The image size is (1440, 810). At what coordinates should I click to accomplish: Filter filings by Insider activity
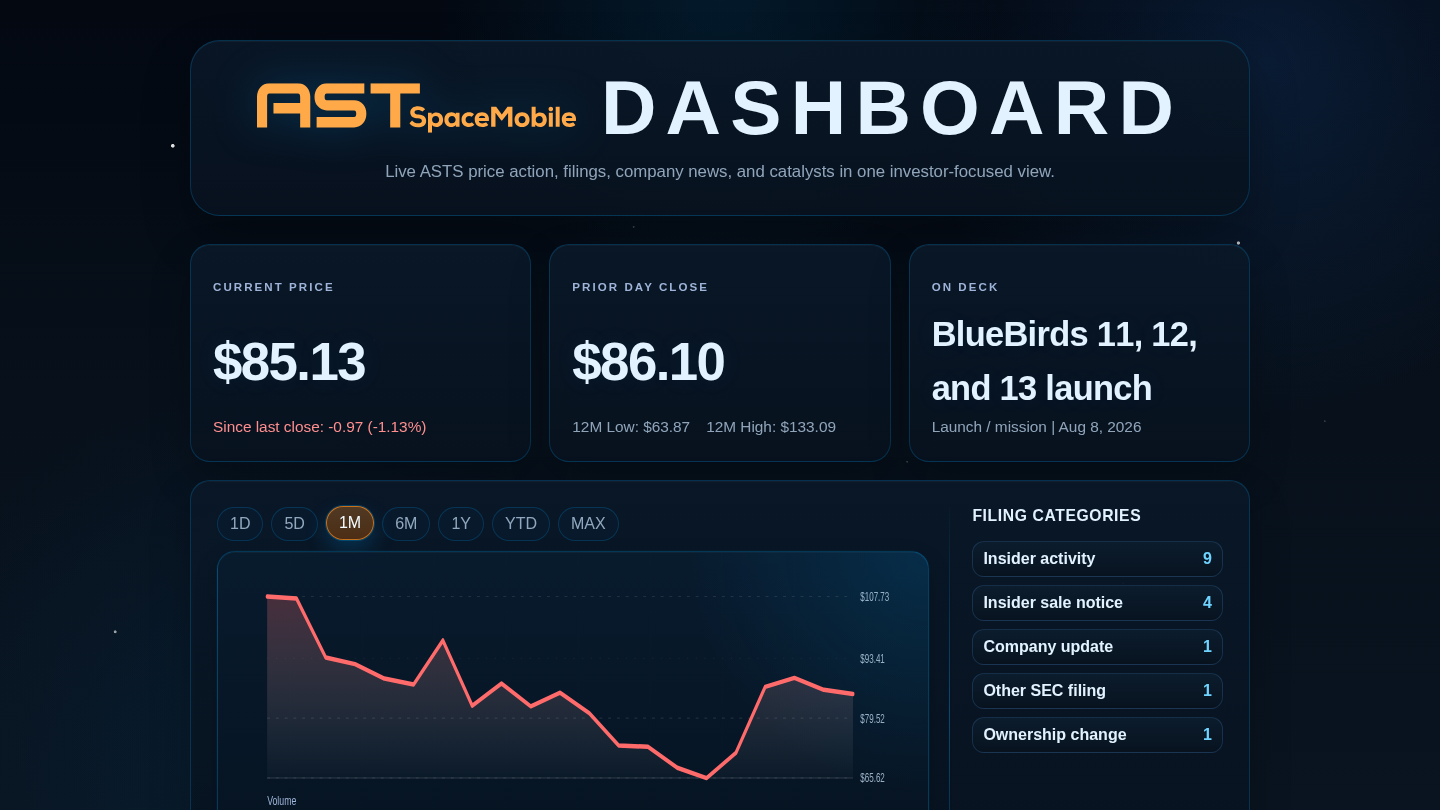pos(1097,559)
